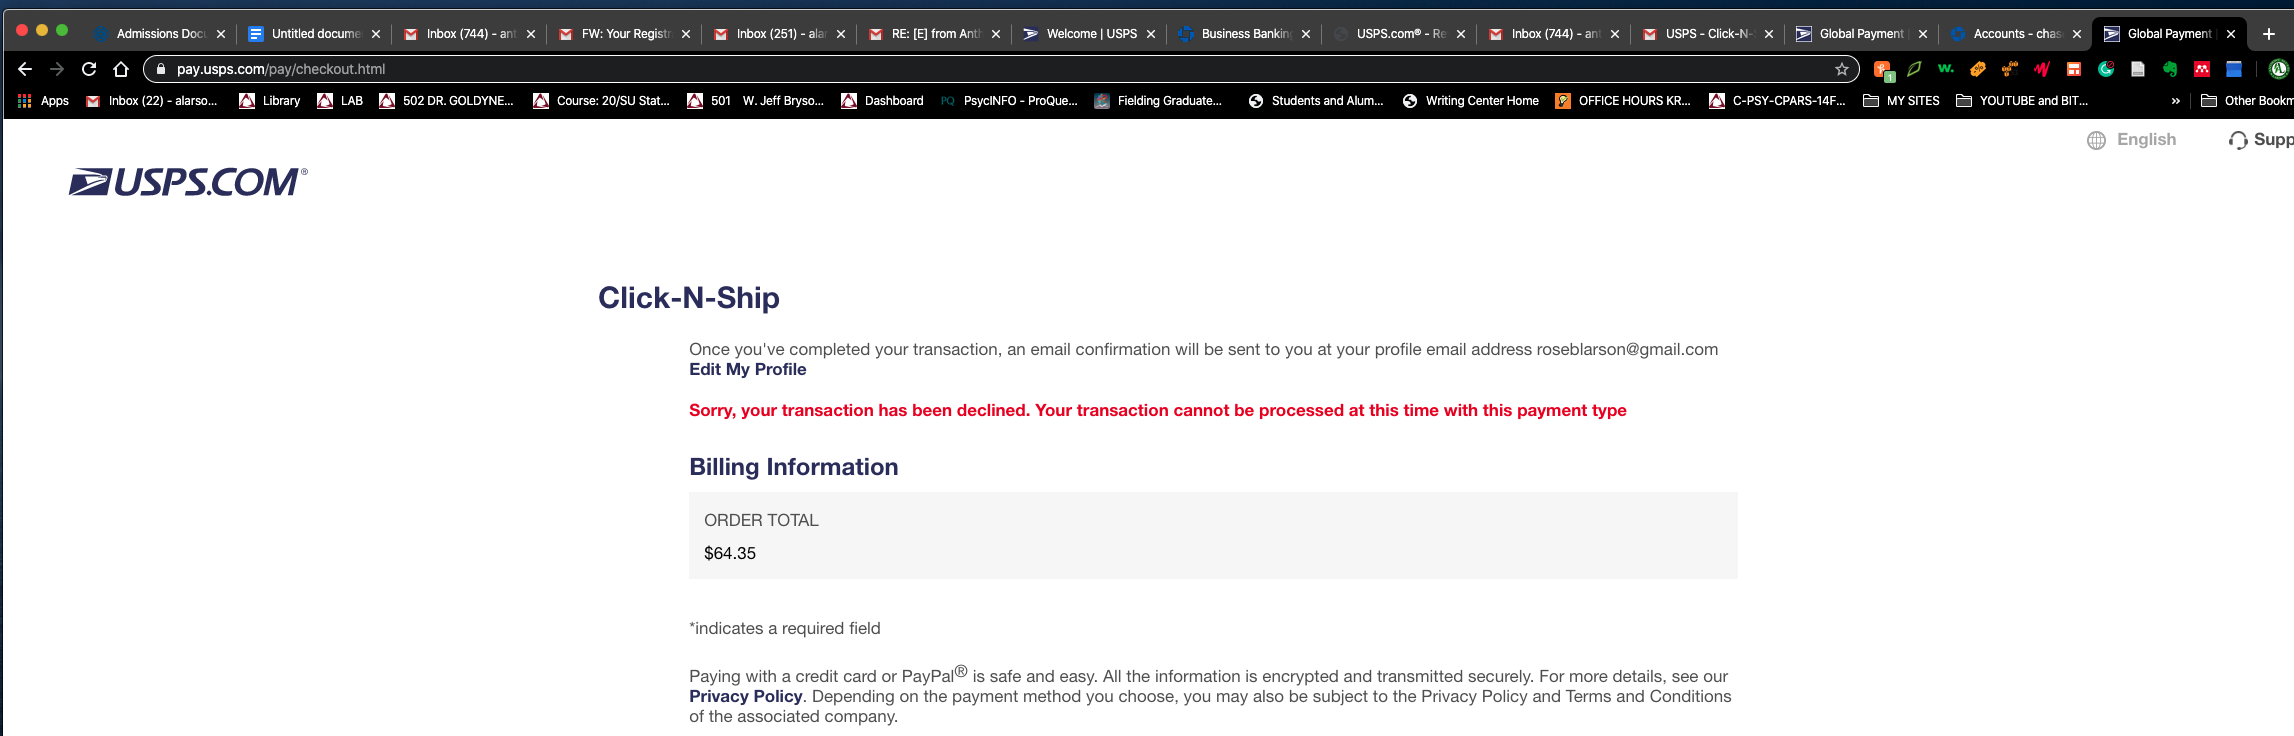
Task: Reload the checkout page
Action: click(89, 69)
